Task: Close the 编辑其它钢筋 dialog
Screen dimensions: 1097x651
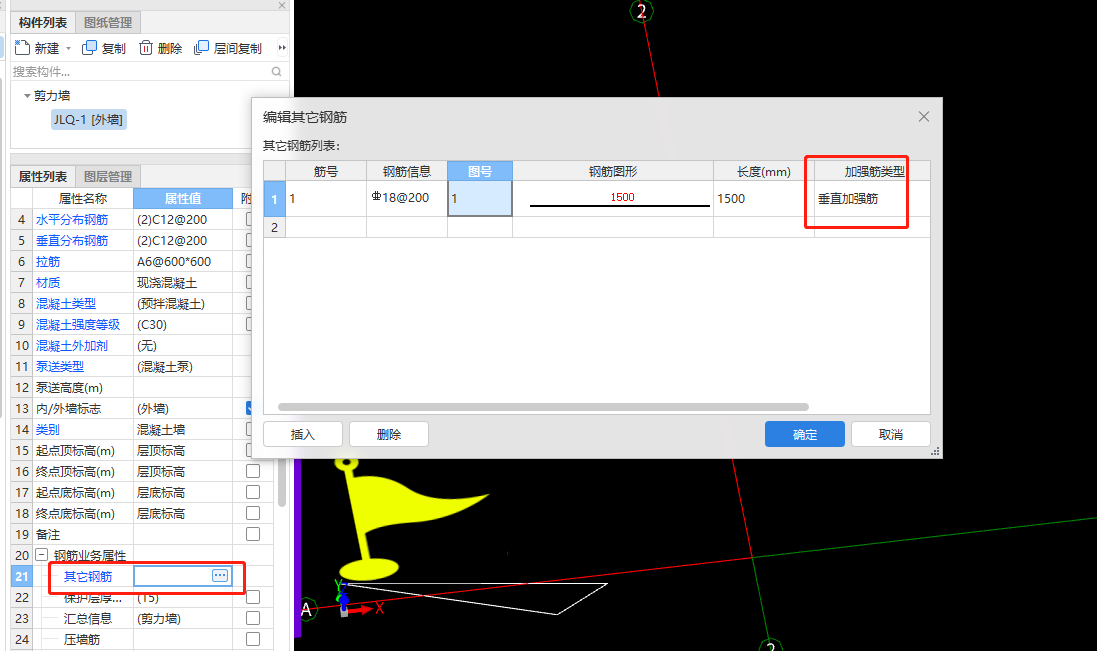Action: tap(923, 117)
